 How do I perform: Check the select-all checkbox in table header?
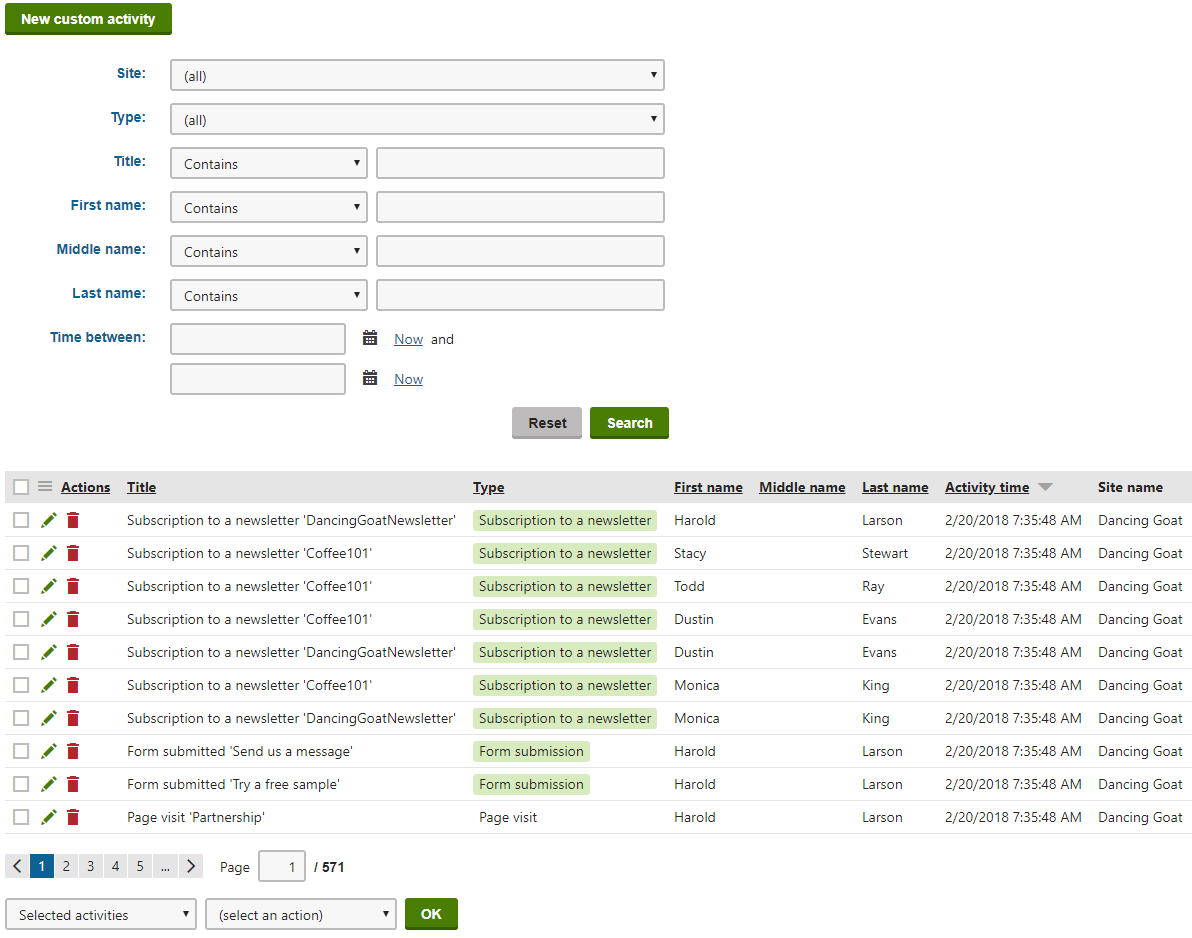tap(21, 487)
